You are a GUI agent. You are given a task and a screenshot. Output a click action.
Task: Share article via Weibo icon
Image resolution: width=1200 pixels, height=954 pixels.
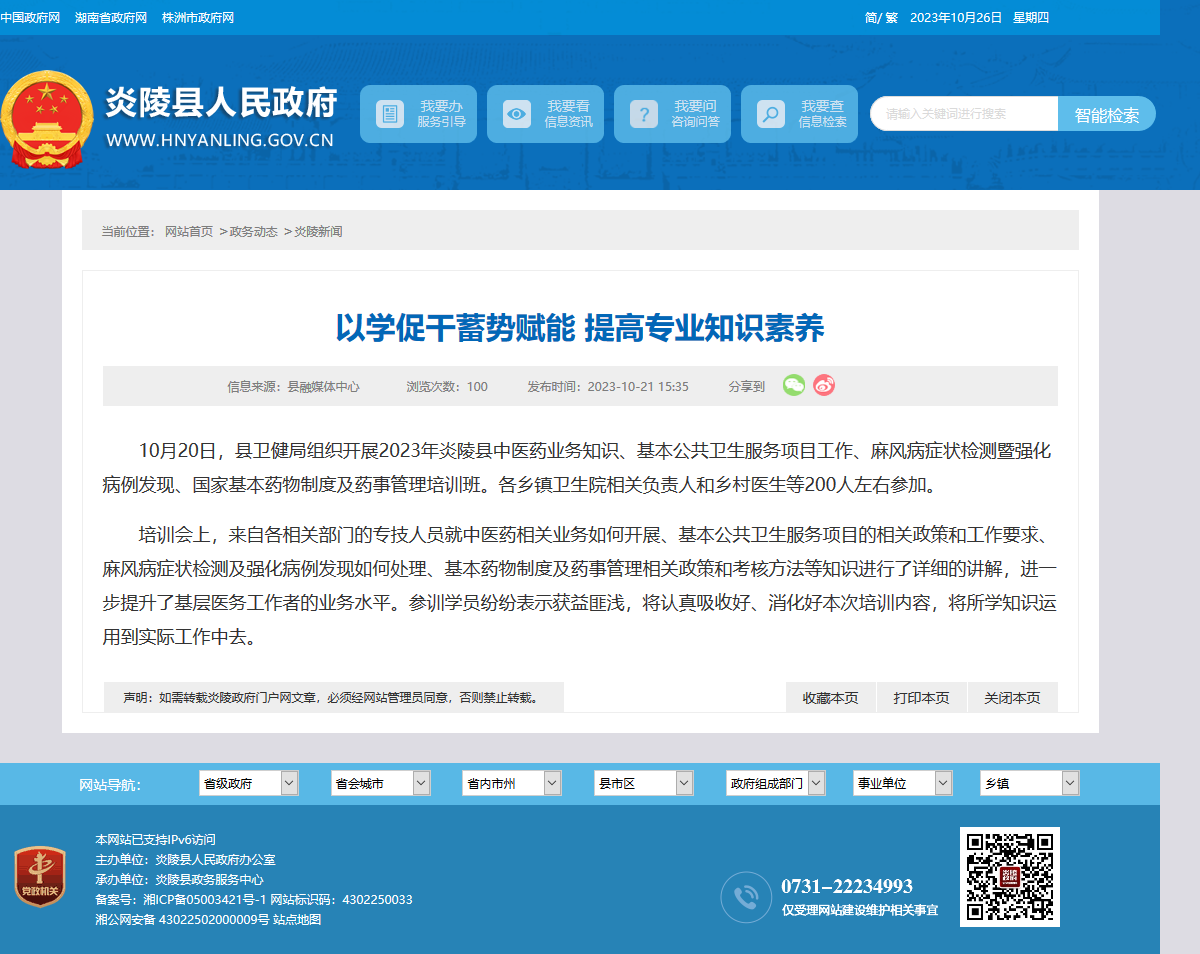tap(824, 385)
